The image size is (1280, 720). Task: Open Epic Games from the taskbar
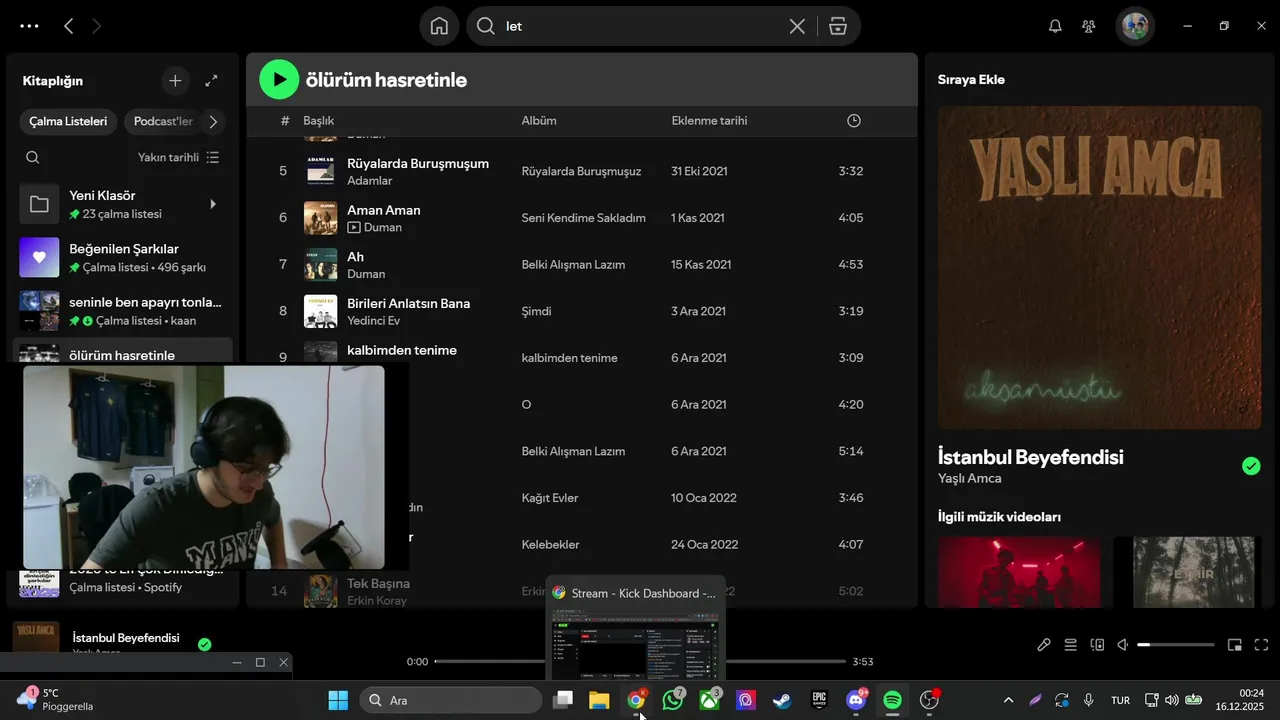(819, 700)
